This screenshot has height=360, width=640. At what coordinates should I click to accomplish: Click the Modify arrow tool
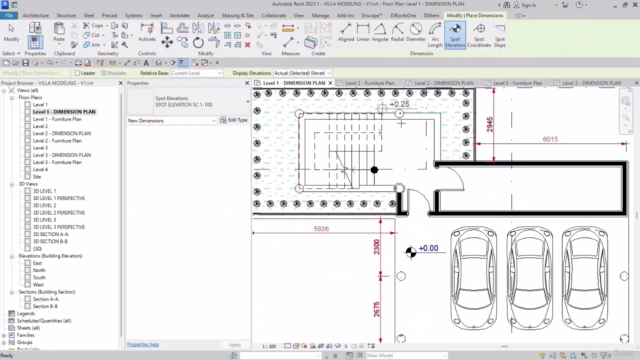(11, 32)
